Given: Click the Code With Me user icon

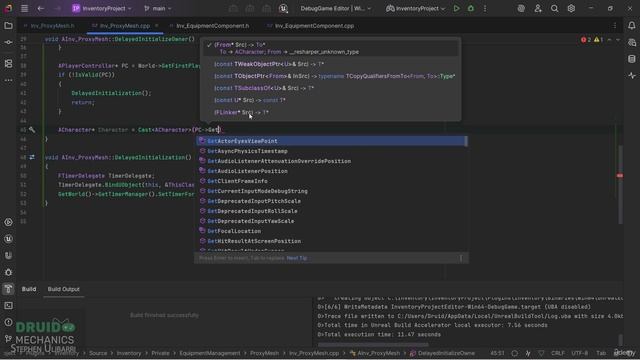Looking at the screenshot, I should pos(538,8).
